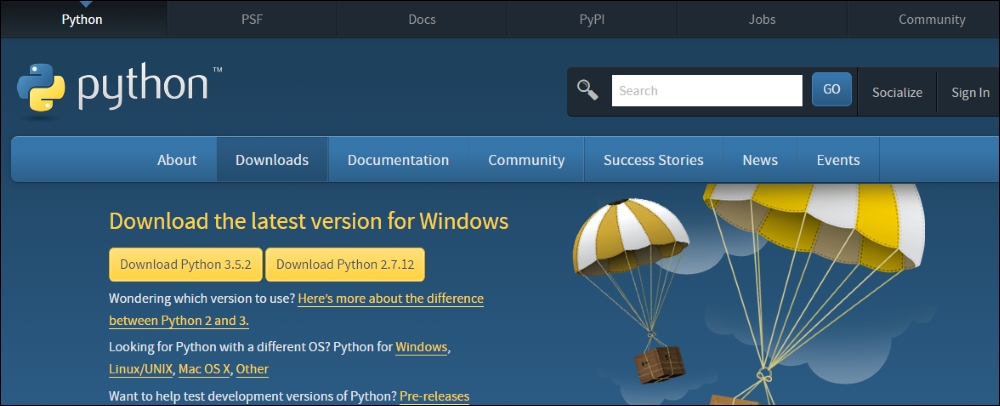The height and width of the screenshot is (406, 1000).
Task: Open the Jobs top tab
Action: pyautogui.click(x=762, y=19)
